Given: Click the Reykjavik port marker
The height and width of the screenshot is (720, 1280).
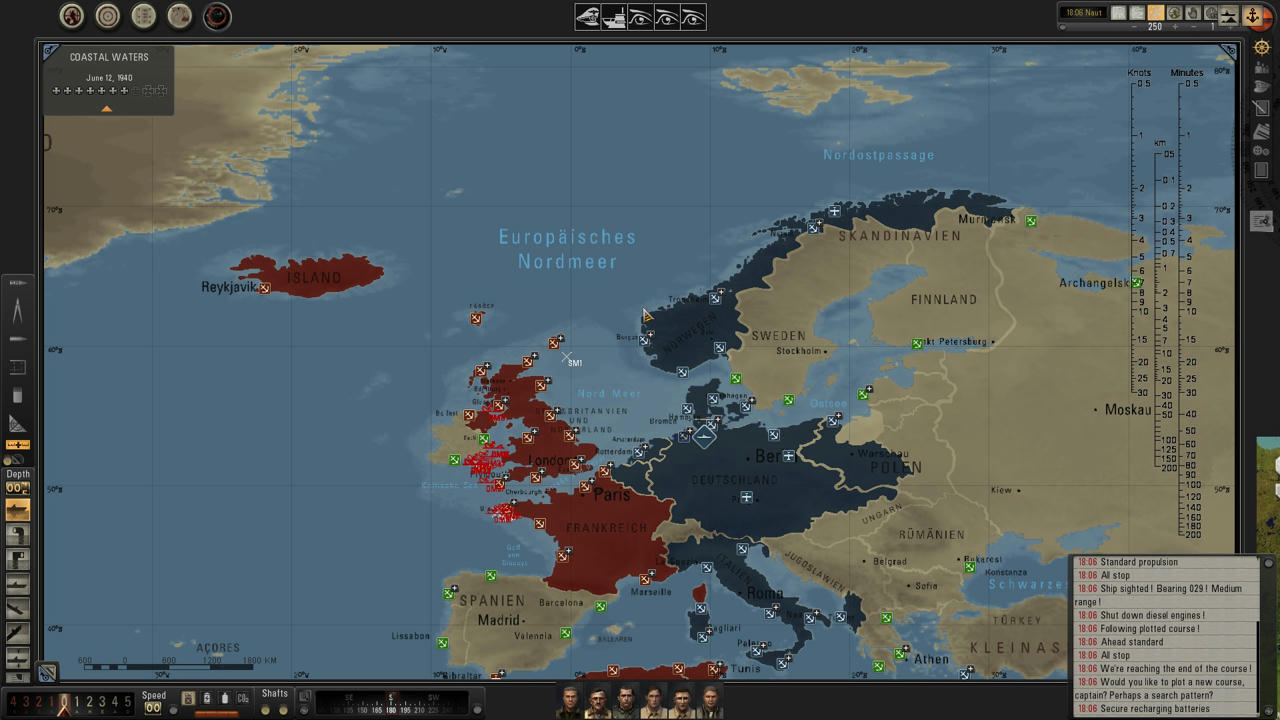Looking at the screenshot, I should pyautogui.click(x=264, y=288).
